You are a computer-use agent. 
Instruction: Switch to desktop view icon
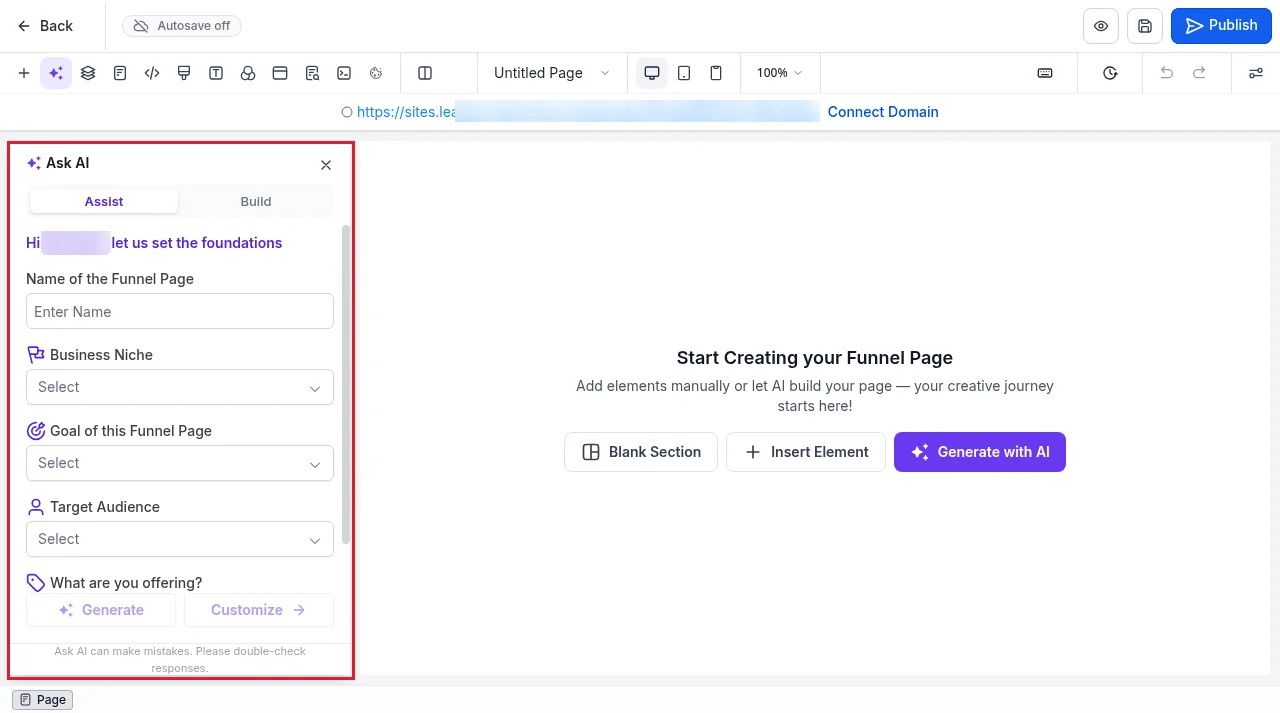click(x=652, y=73)
